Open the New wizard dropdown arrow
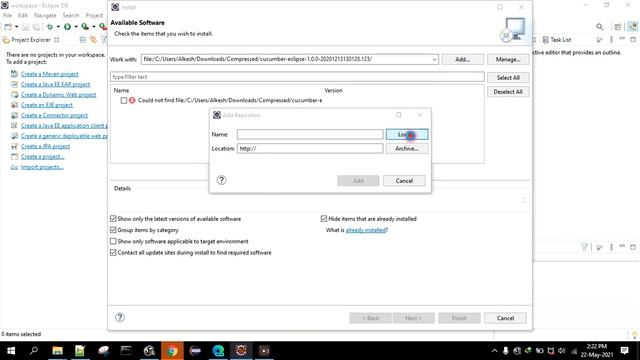 click(16, 27)
